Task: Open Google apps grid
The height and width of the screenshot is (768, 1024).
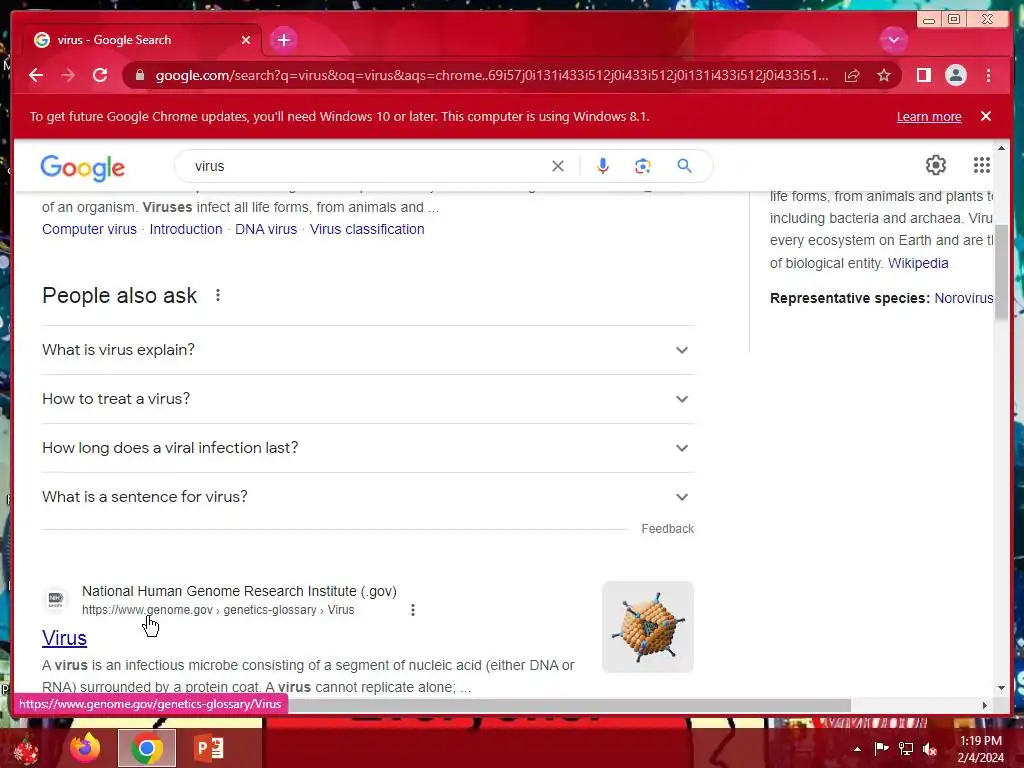Action: click(x=982, y=165)
